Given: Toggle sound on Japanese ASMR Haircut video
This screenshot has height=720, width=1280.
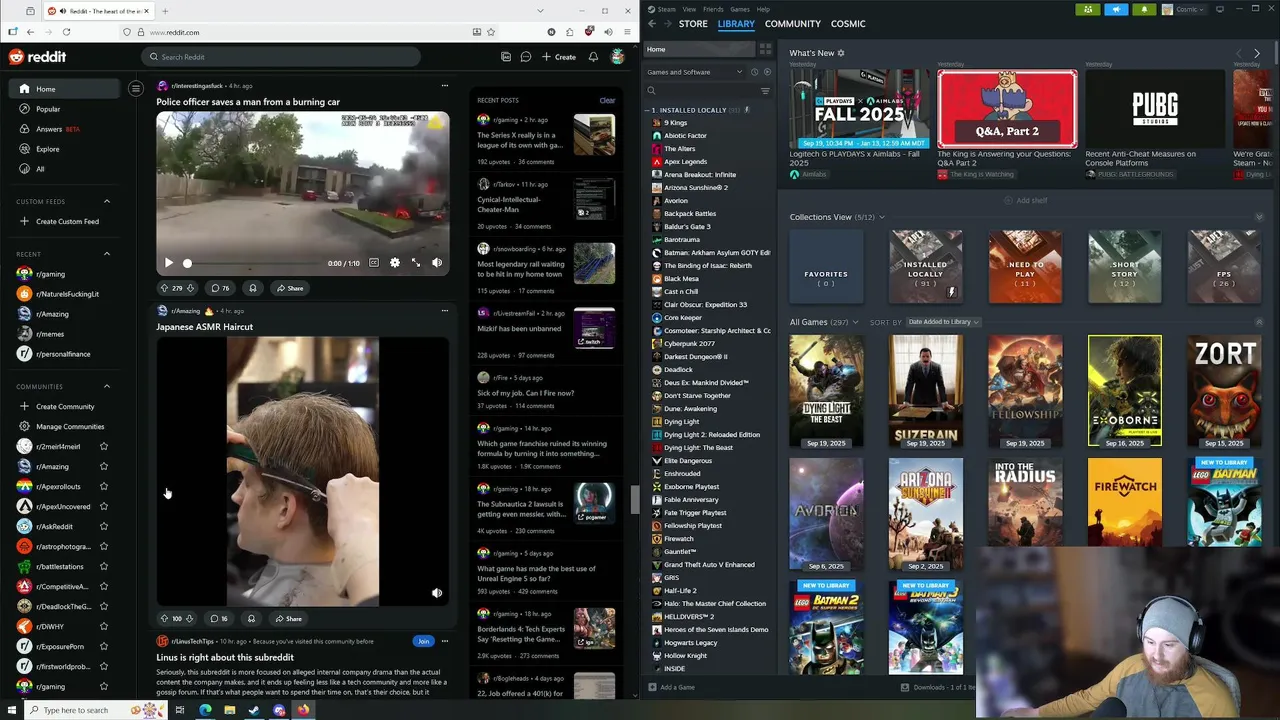Looking at the screenshot, I should (437, 593).
